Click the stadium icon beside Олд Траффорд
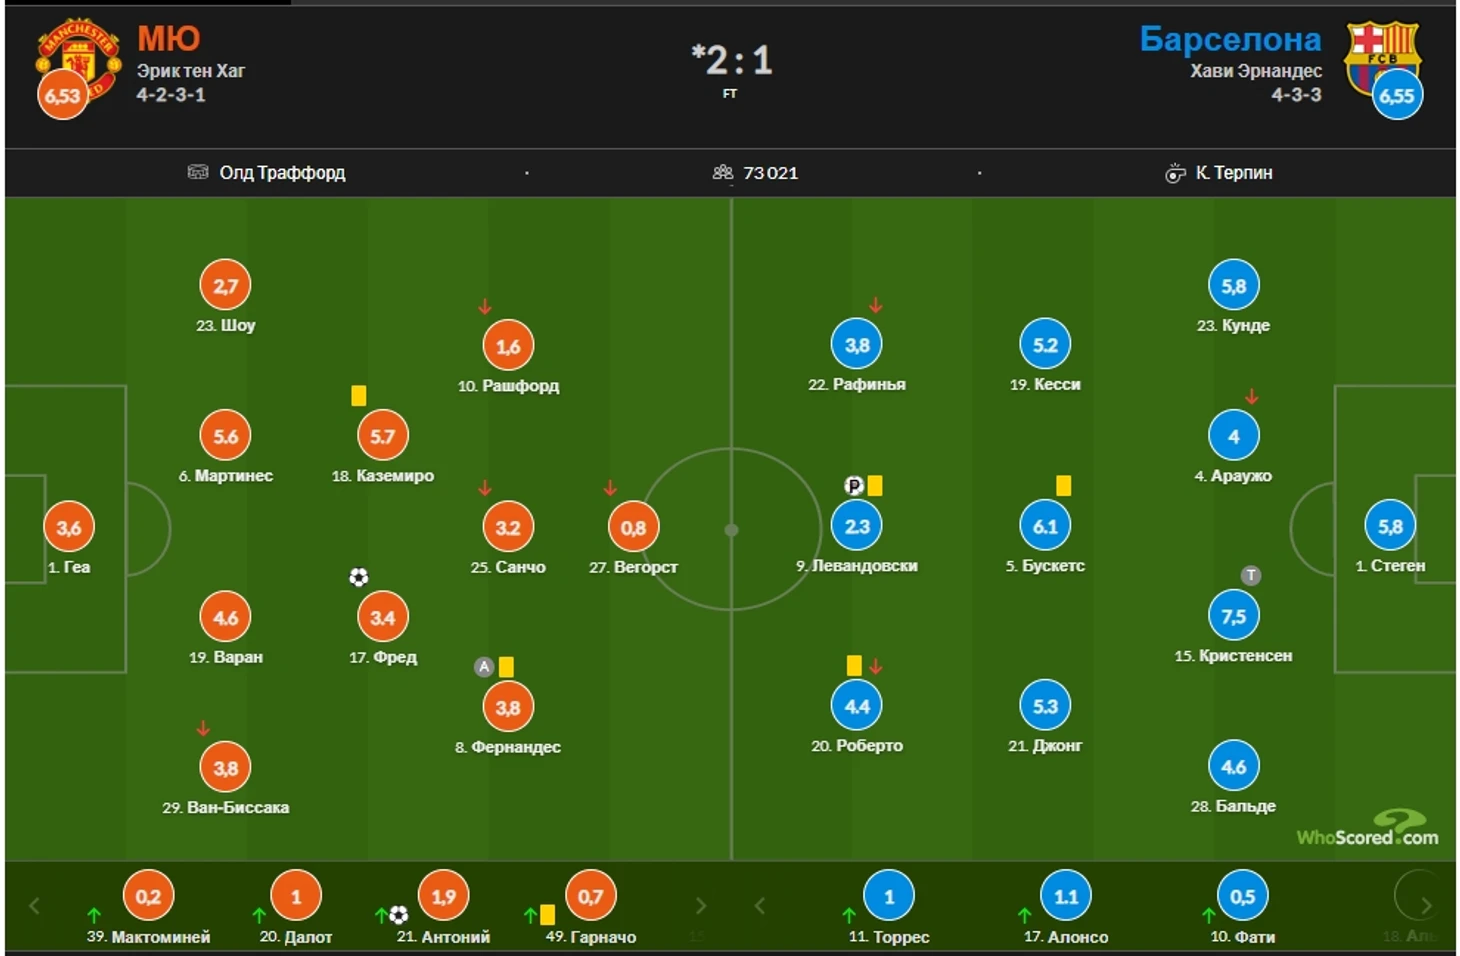Image resolution: width=1460 pixels, height=956 pixels. click(198, 172)
